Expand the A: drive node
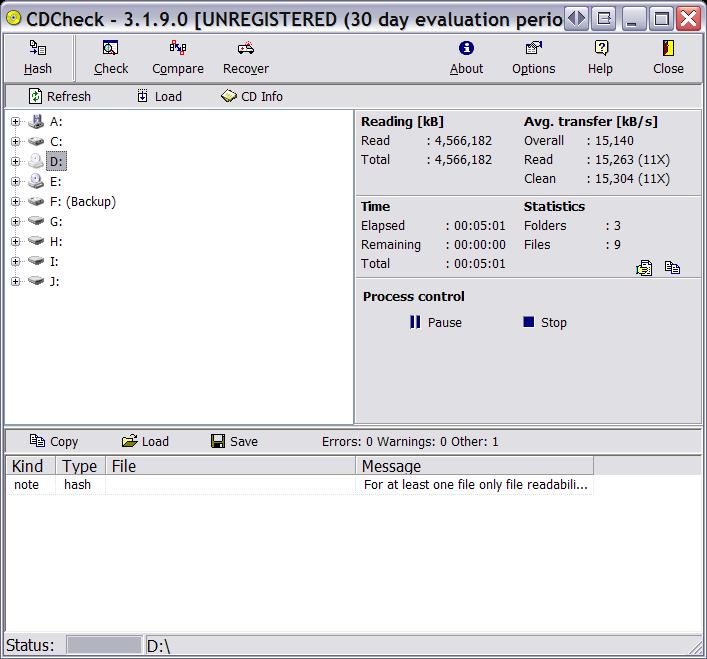This screenshot has width=707, height=659. click(x=15, y=122)
